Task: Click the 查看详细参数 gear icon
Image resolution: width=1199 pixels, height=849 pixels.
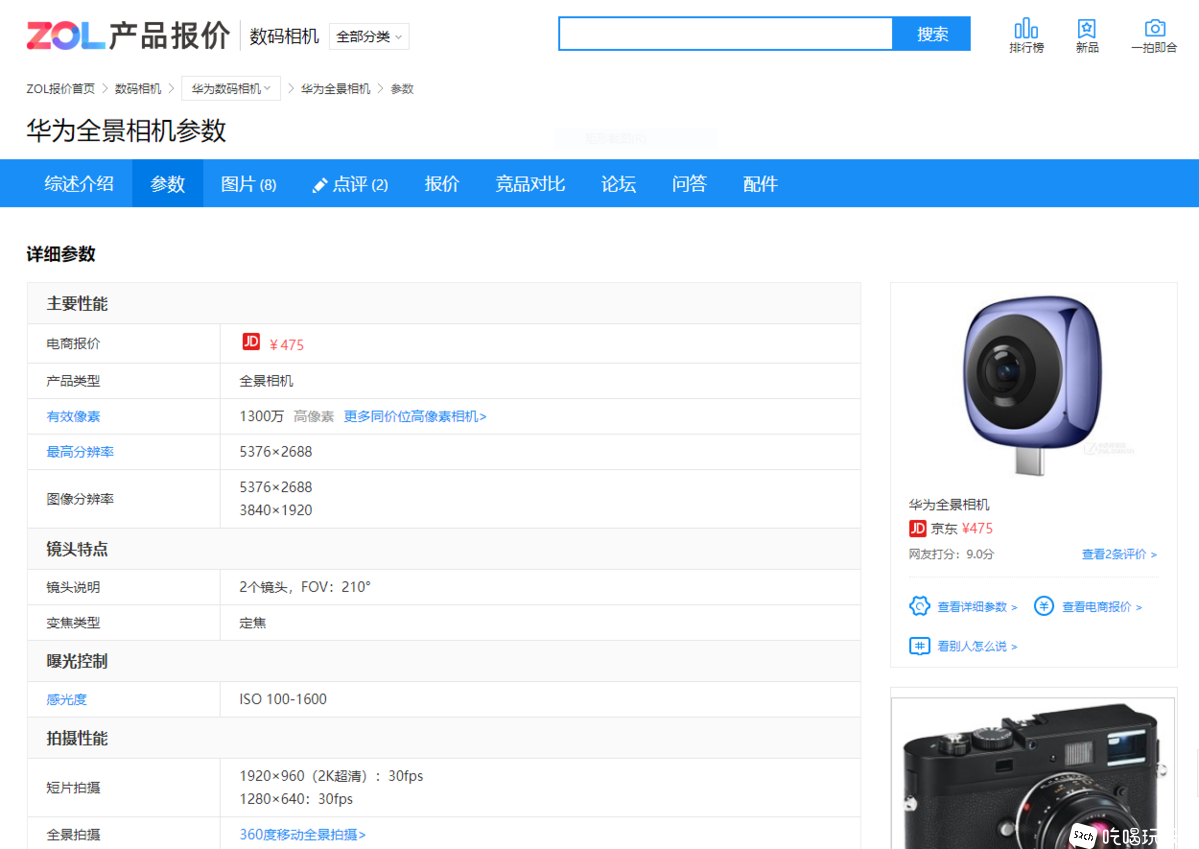Action: [919, 606]
